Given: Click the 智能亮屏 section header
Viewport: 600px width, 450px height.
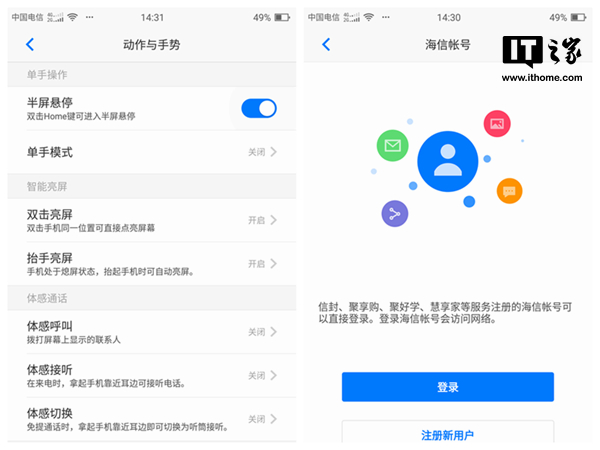Looking at the screenshot, I should pyautogui.click(x=47, y=187).
